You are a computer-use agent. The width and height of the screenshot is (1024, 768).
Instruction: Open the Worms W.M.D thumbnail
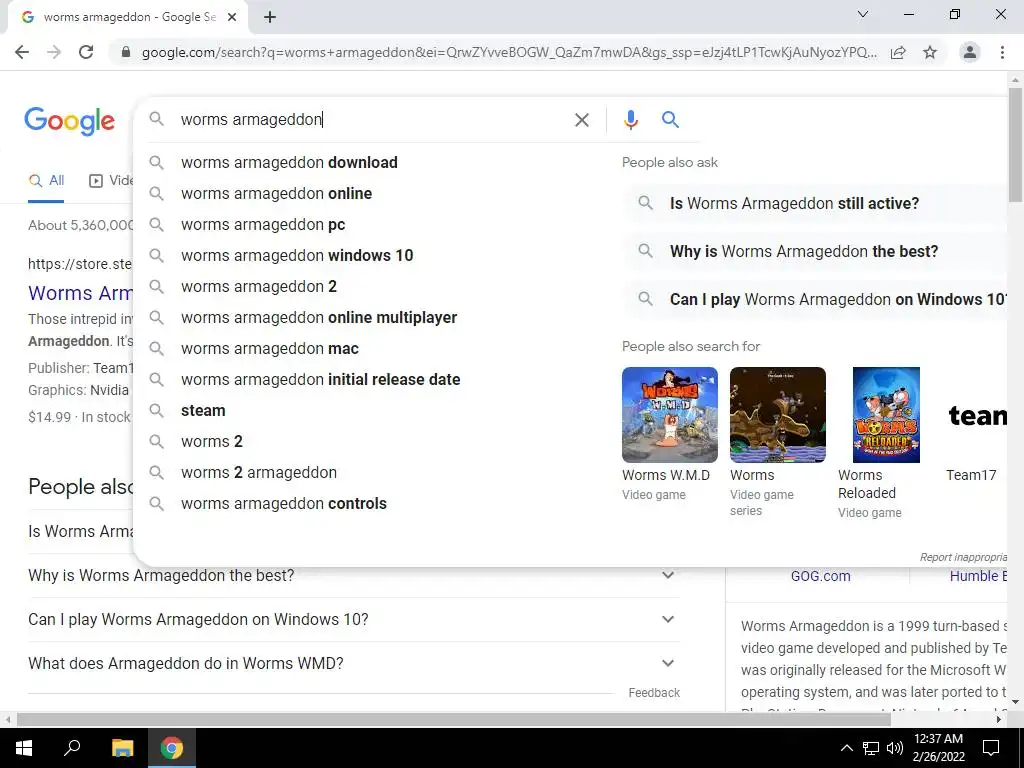(669, 415)
